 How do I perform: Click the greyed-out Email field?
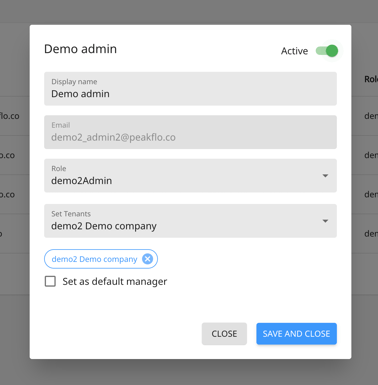[x=190, y=132]
